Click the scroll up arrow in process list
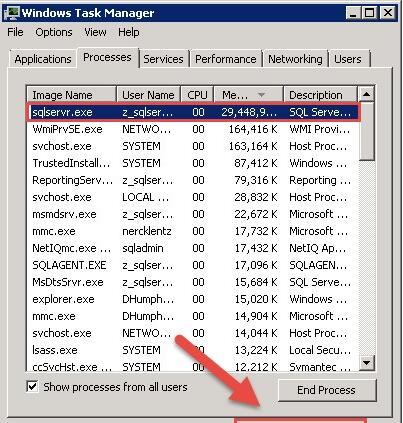Viewport: 403px width, 423px height. tap(366, 94)
